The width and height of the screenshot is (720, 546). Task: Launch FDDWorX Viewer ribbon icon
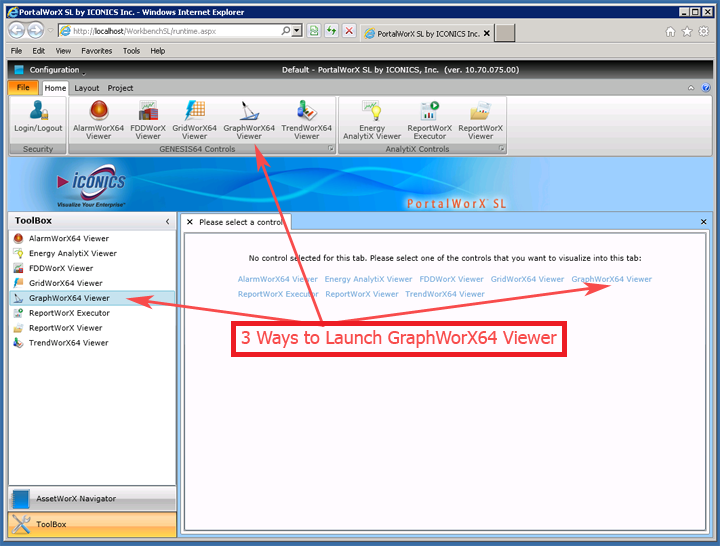click(x=148, y=119)
